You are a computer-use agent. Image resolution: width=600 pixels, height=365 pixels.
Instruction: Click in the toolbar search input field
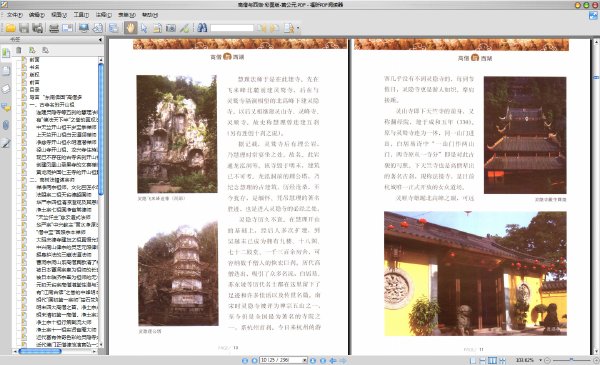[x=232, y=28]
